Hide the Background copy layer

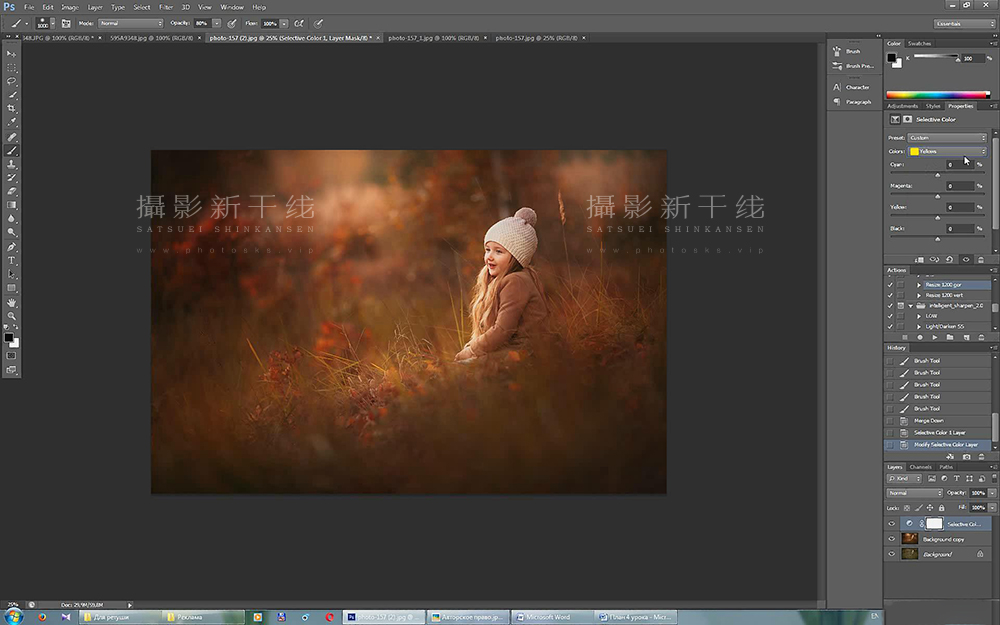pyautogui.click(x=892, y=539)
